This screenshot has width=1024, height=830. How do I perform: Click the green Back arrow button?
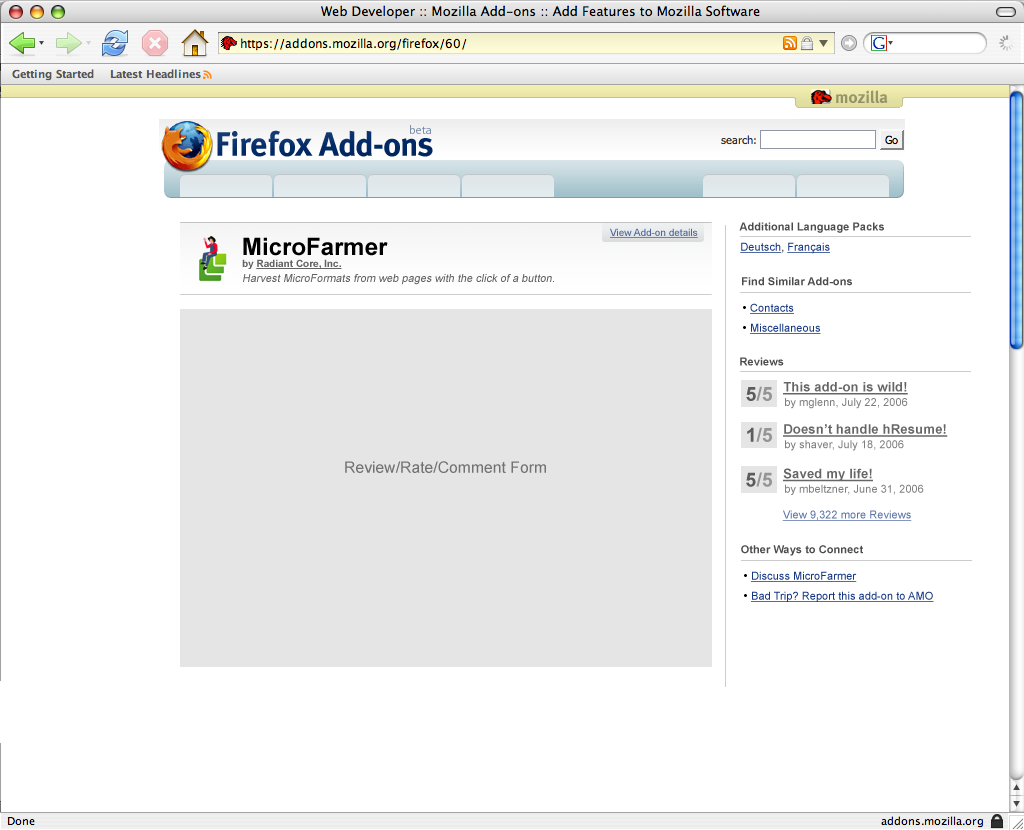click(22, 43)
